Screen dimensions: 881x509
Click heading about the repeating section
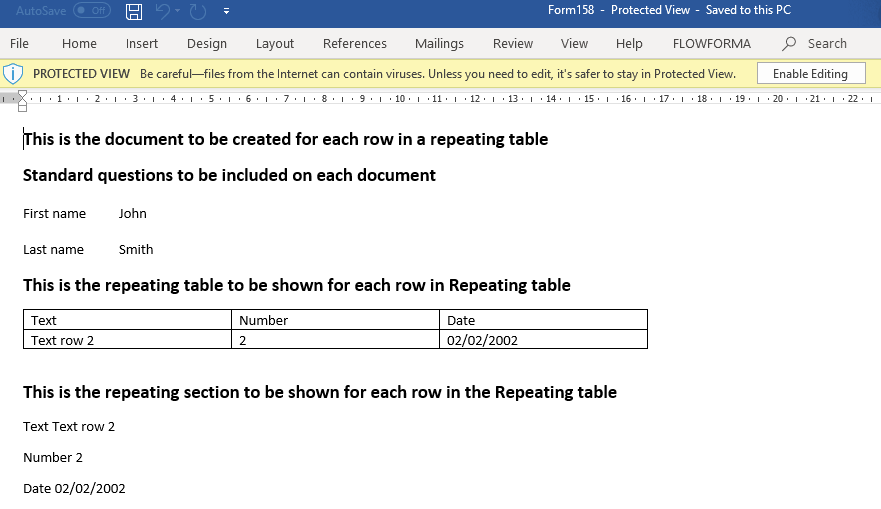(320, 392)
